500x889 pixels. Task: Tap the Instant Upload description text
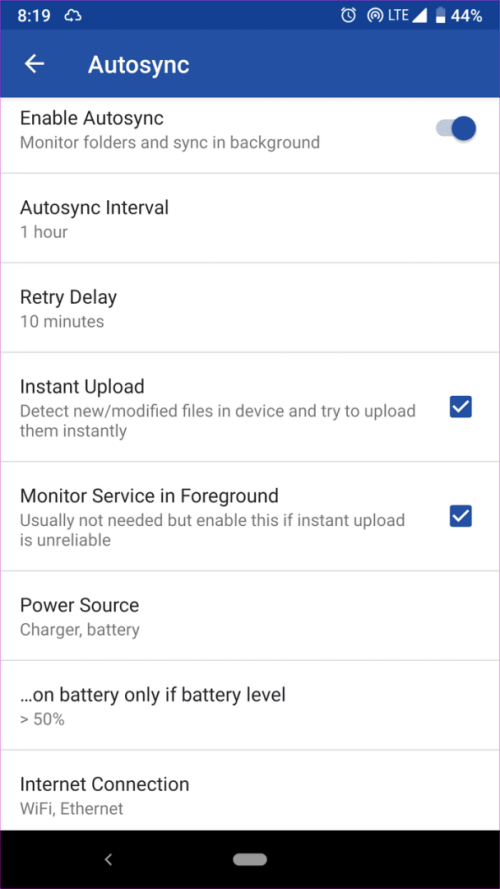coord(218,421)
